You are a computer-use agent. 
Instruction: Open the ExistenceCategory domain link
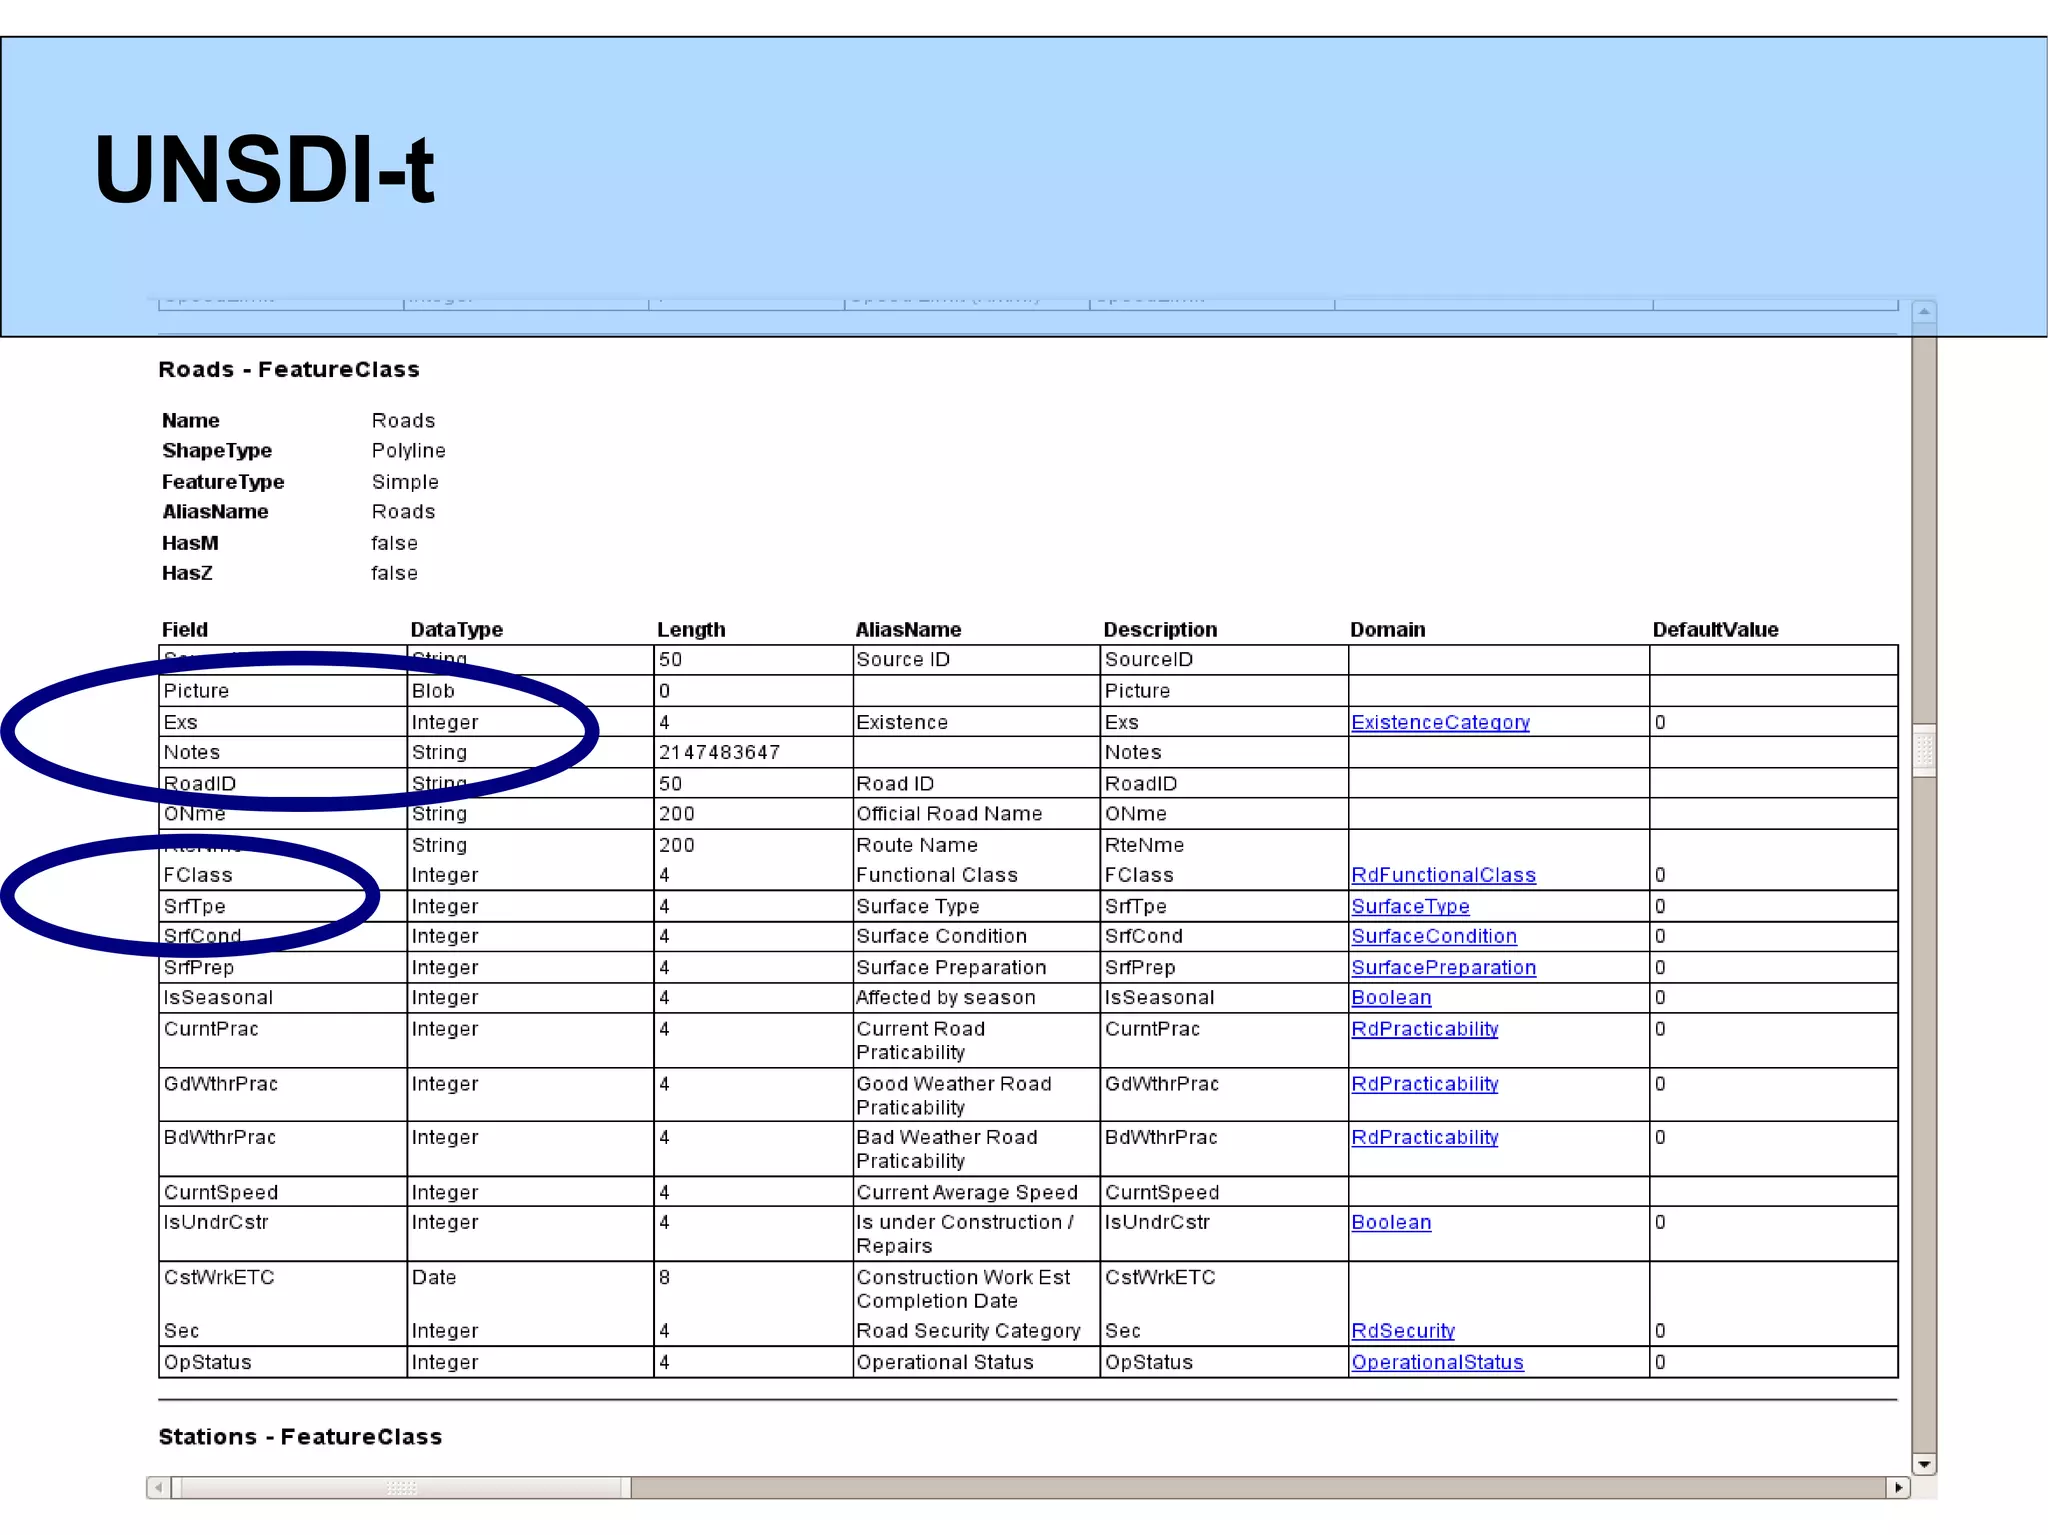click(1440, 722)
